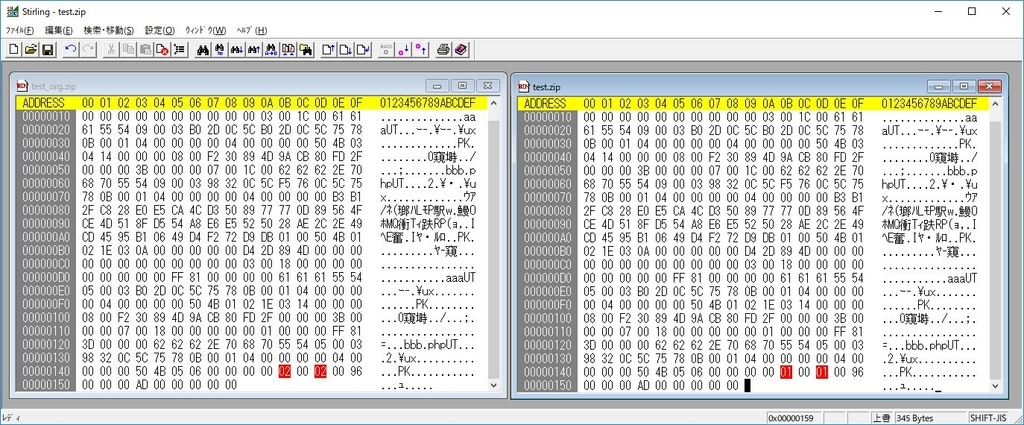
Task: Click address 00000140 in test.zip window
Action: pyautogui.click(x=547, y=371)
